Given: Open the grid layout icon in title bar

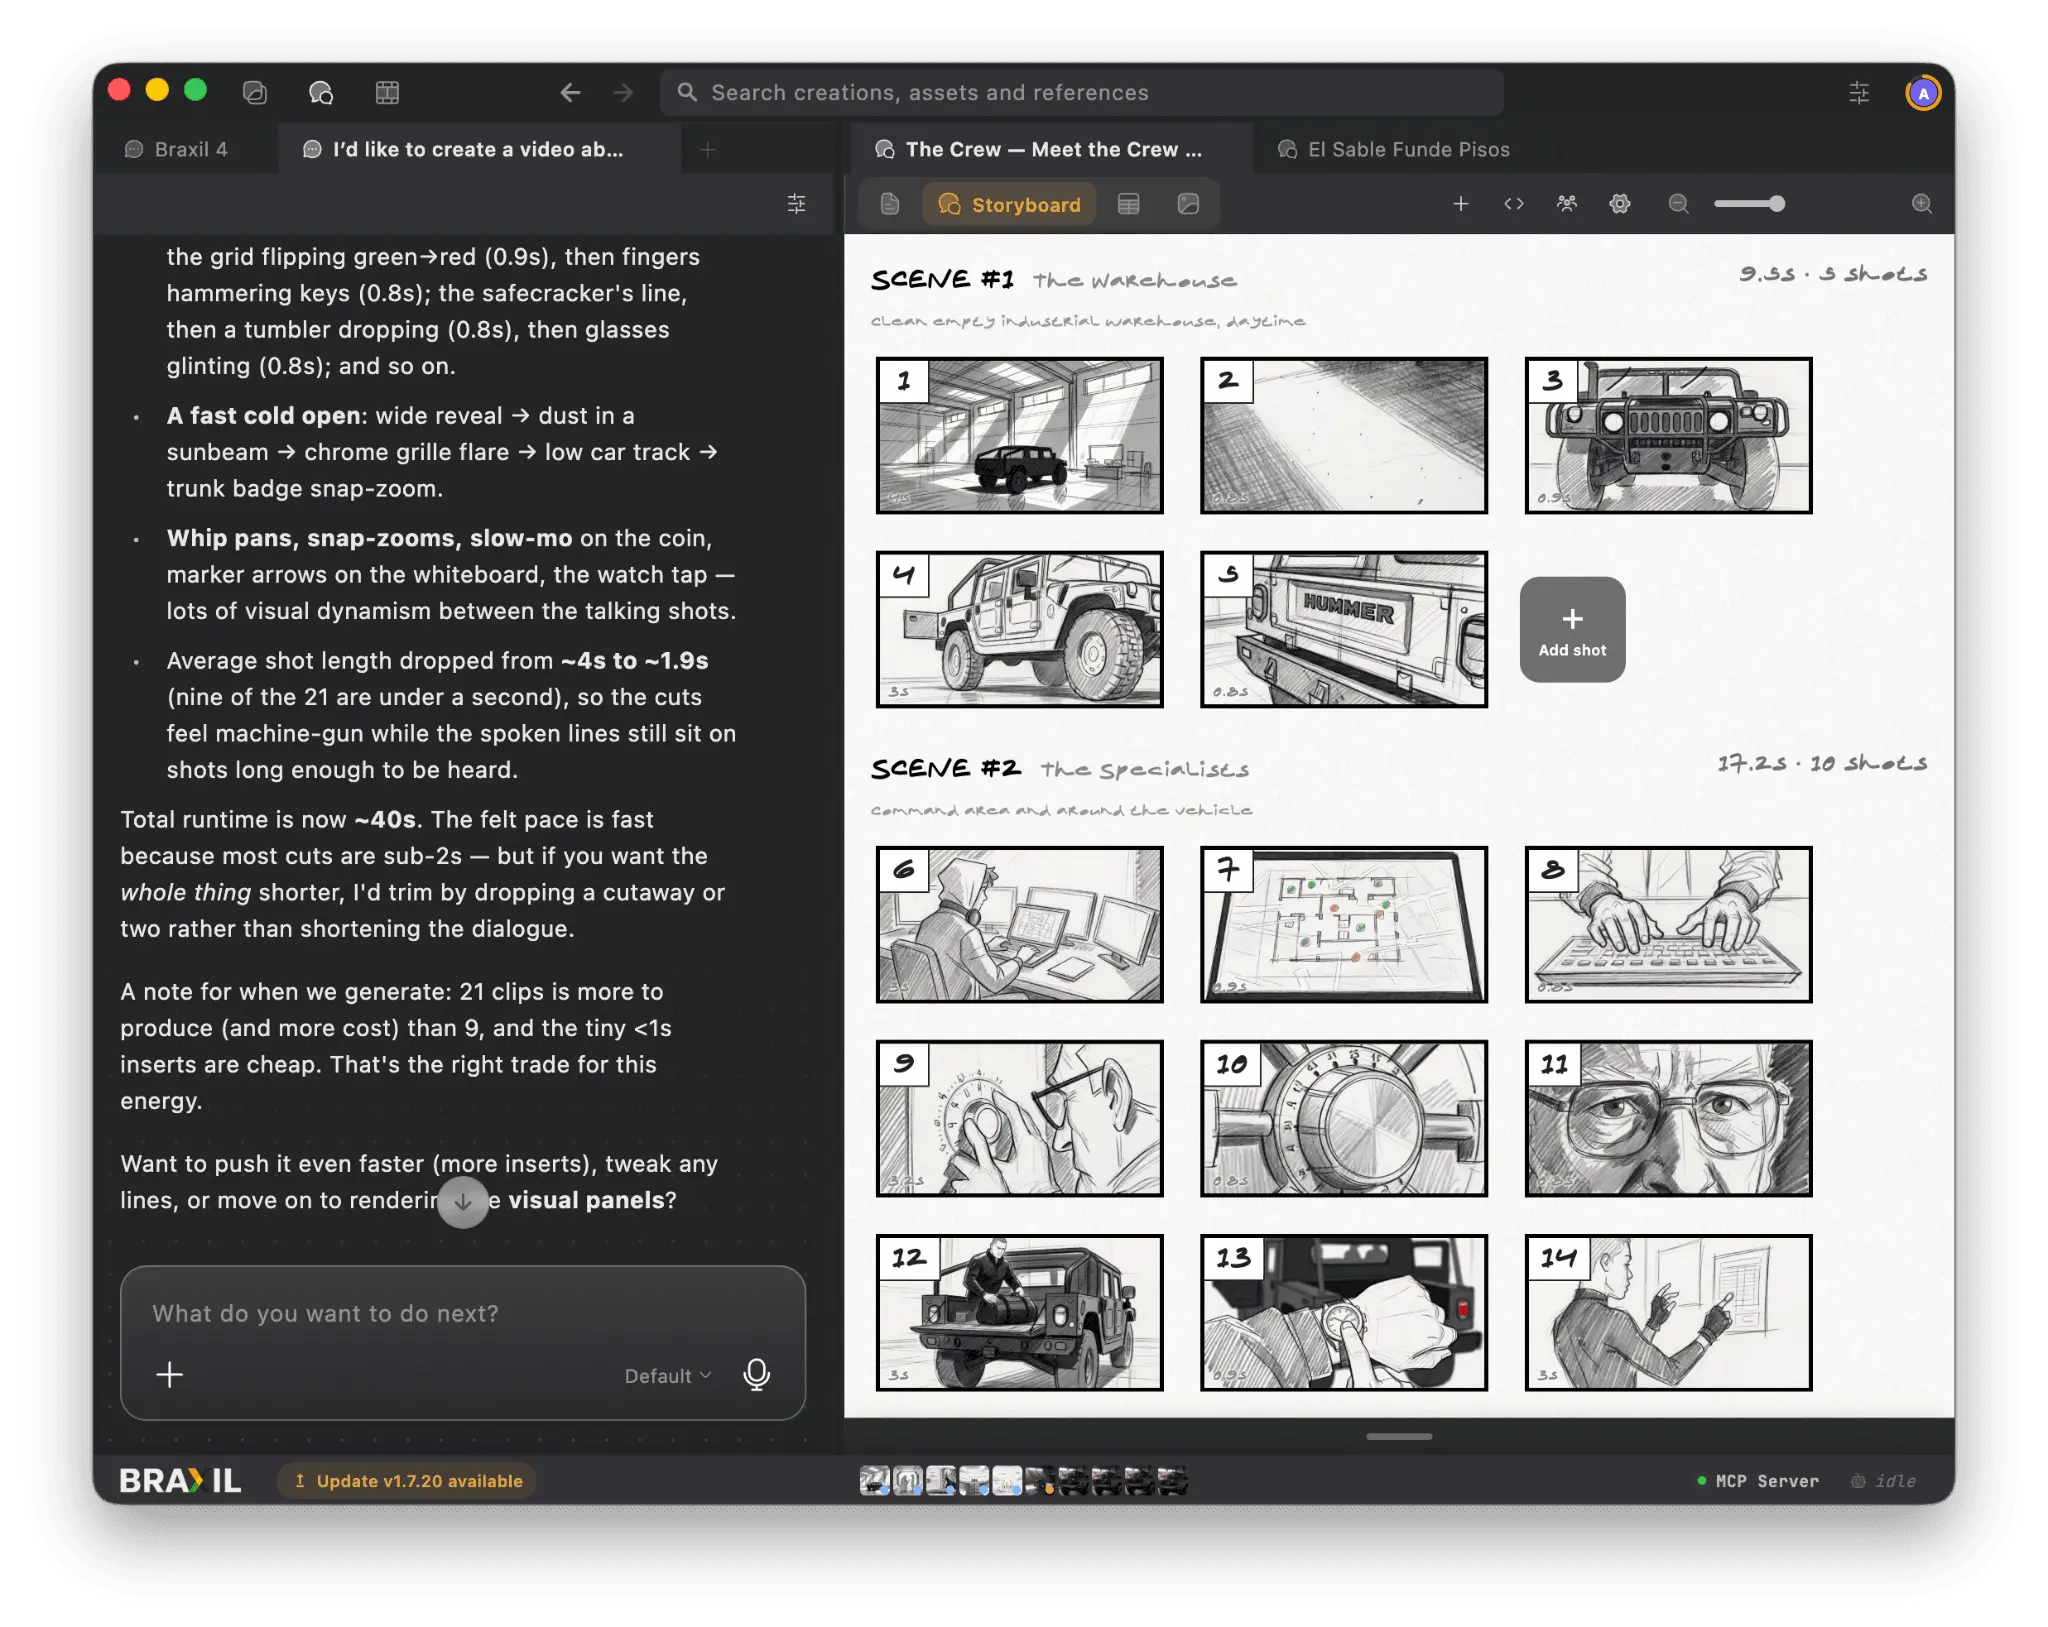Looking at the screenshot, I should click(387, 92).
